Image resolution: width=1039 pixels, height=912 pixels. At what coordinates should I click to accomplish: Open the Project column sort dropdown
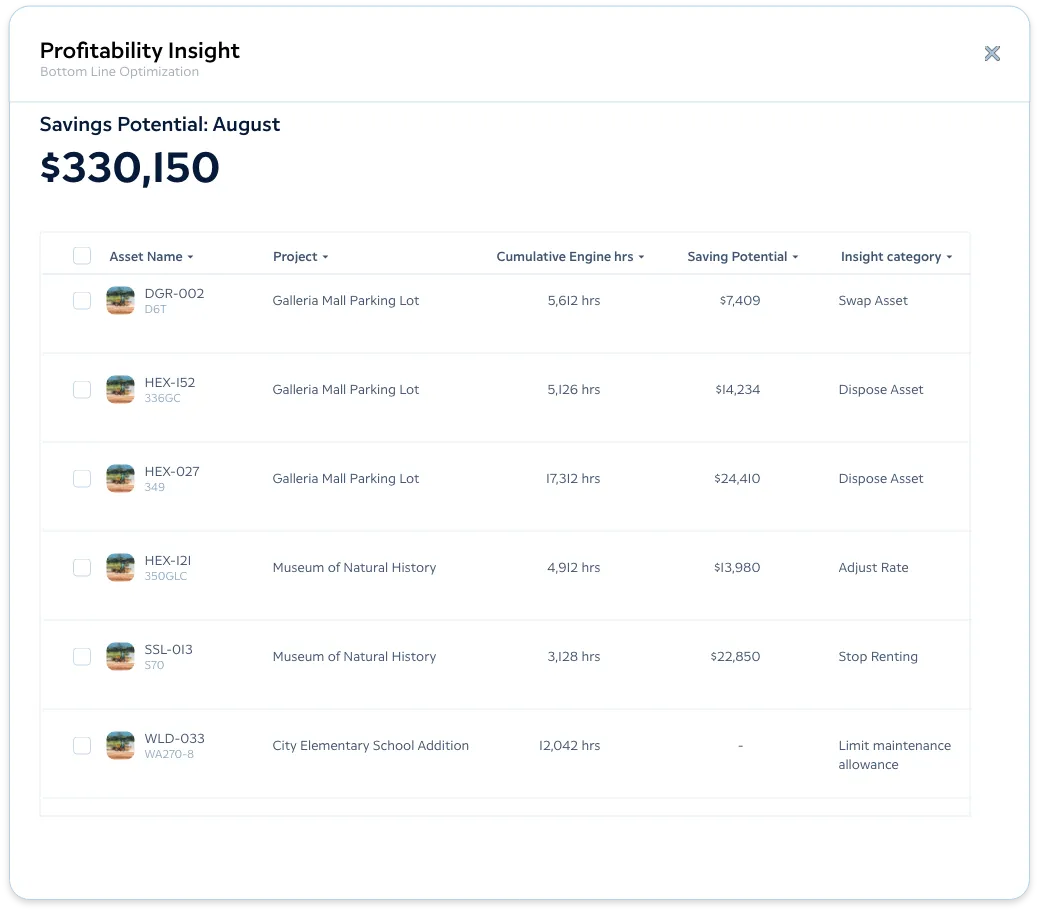[326, 256]
